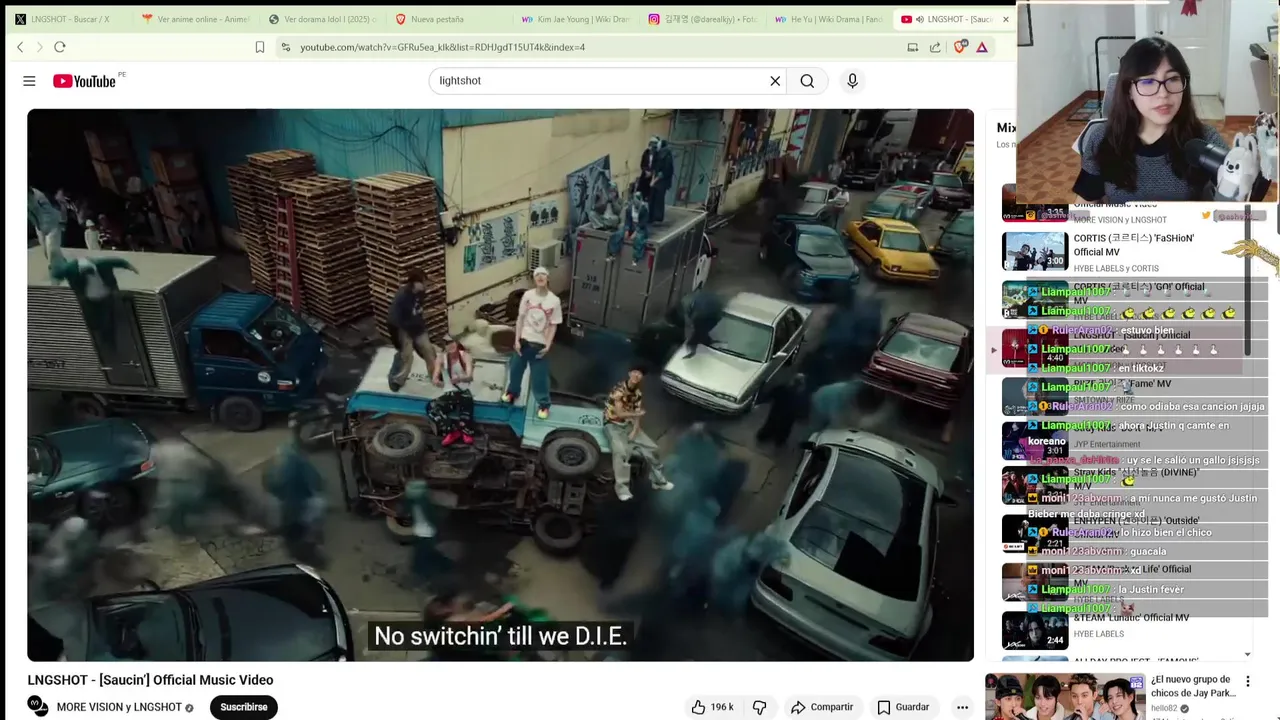View site information icon beside the URL
Screen dimensions: 1280x720
286,47
